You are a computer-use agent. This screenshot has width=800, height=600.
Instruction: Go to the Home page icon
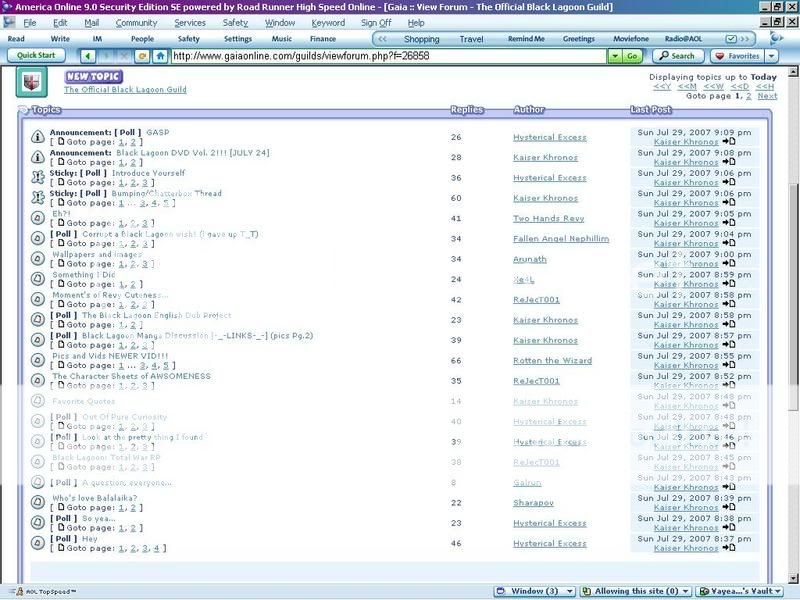point(160,56)
